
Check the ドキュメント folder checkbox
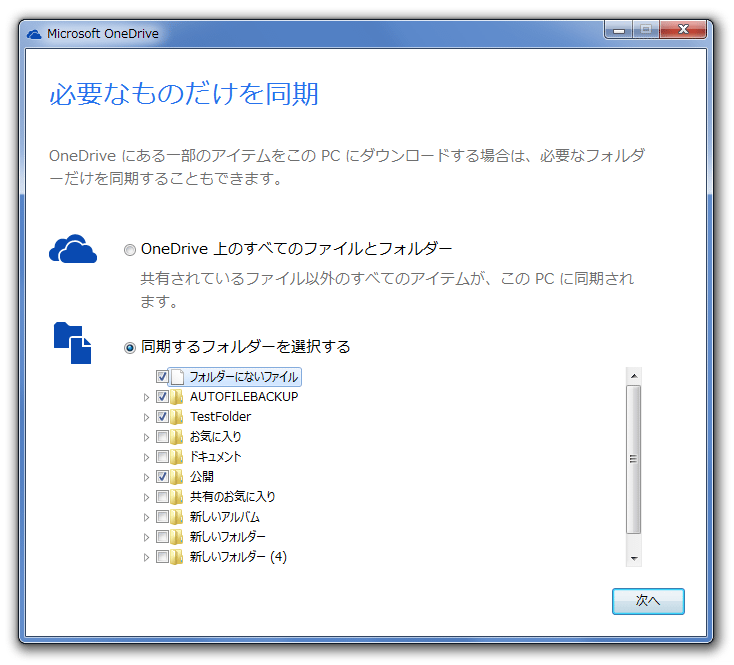(x=162, y=456)
